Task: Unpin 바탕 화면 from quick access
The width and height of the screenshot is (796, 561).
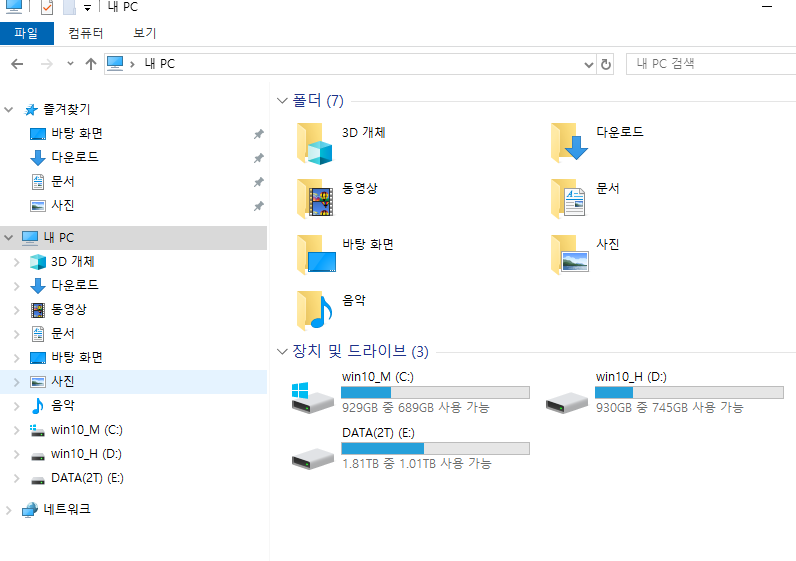Action: click(259, 134)
